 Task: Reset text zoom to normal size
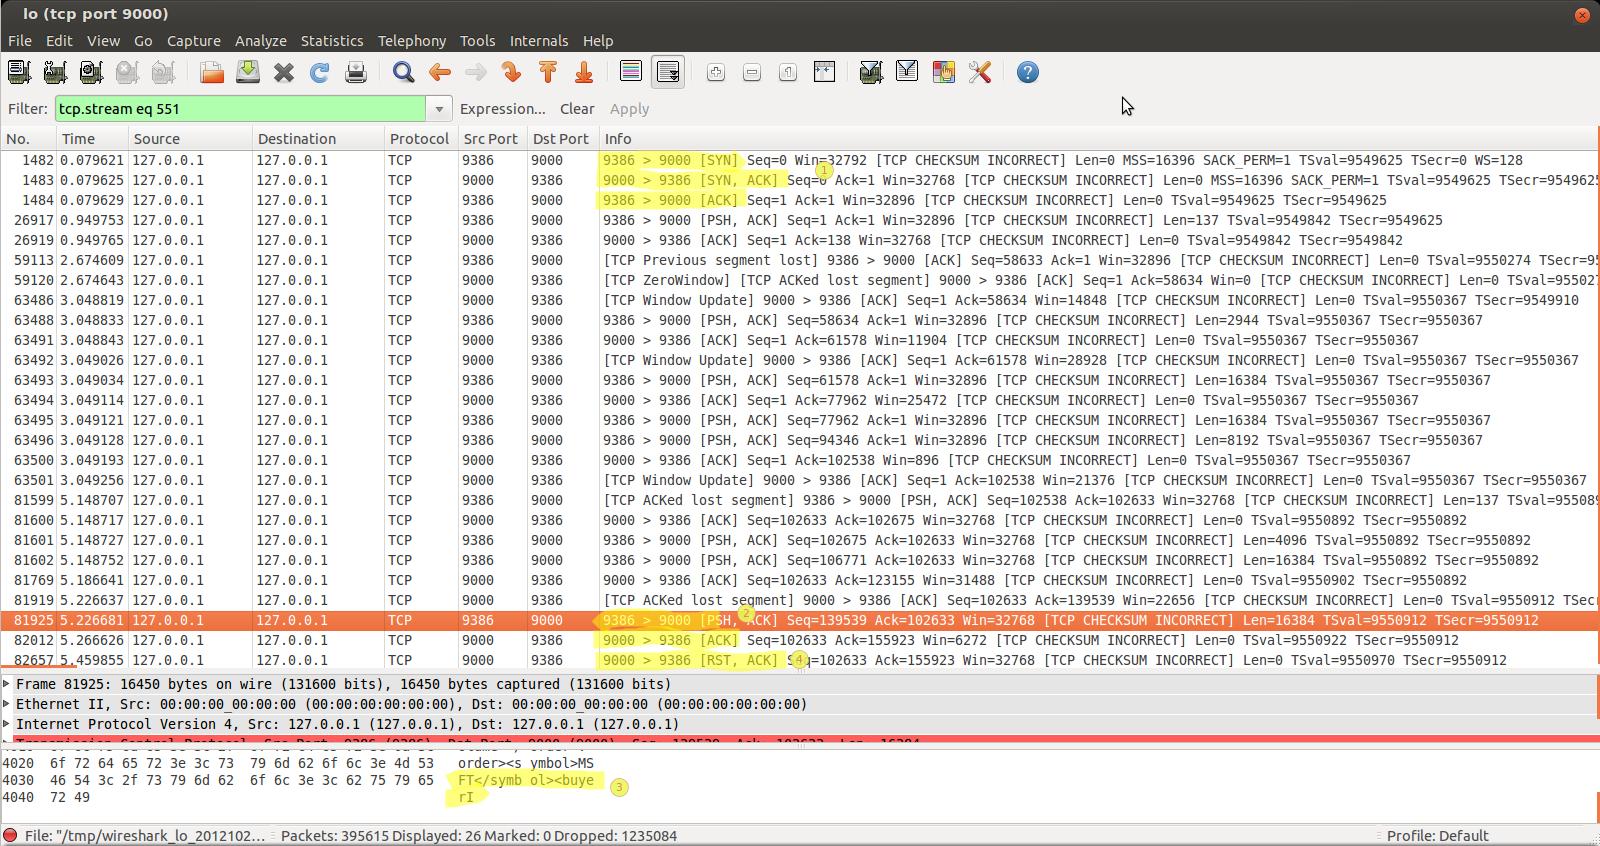click(x=788, y=72)
